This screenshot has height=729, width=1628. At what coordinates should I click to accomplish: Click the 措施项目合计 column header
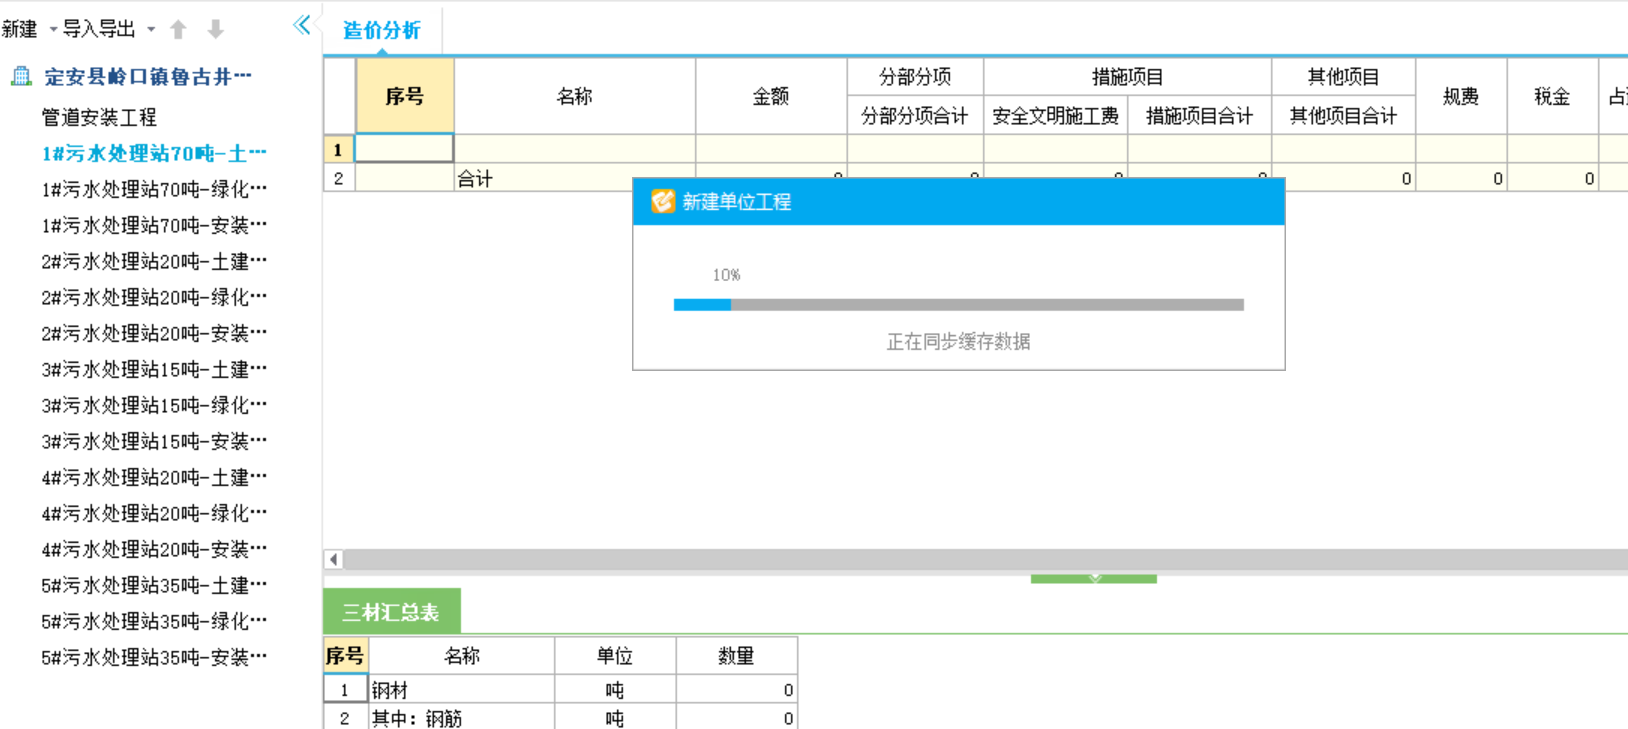[1200, 116]
